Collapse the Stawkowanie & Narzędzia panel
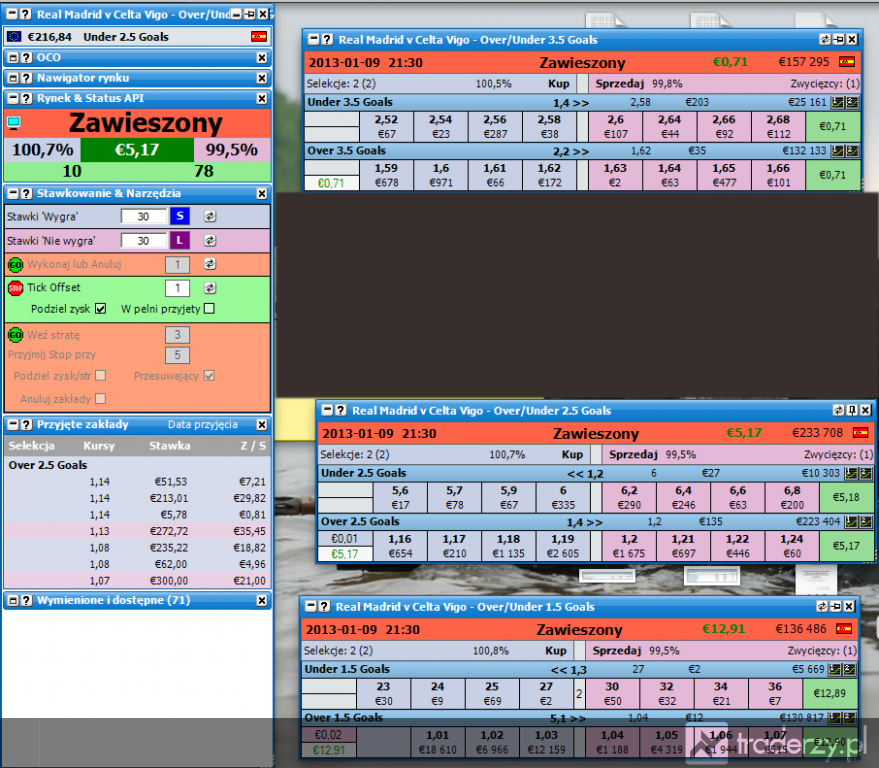Image resolution: width=879 pixels, height=768 pixels. (x=13, y=193)
